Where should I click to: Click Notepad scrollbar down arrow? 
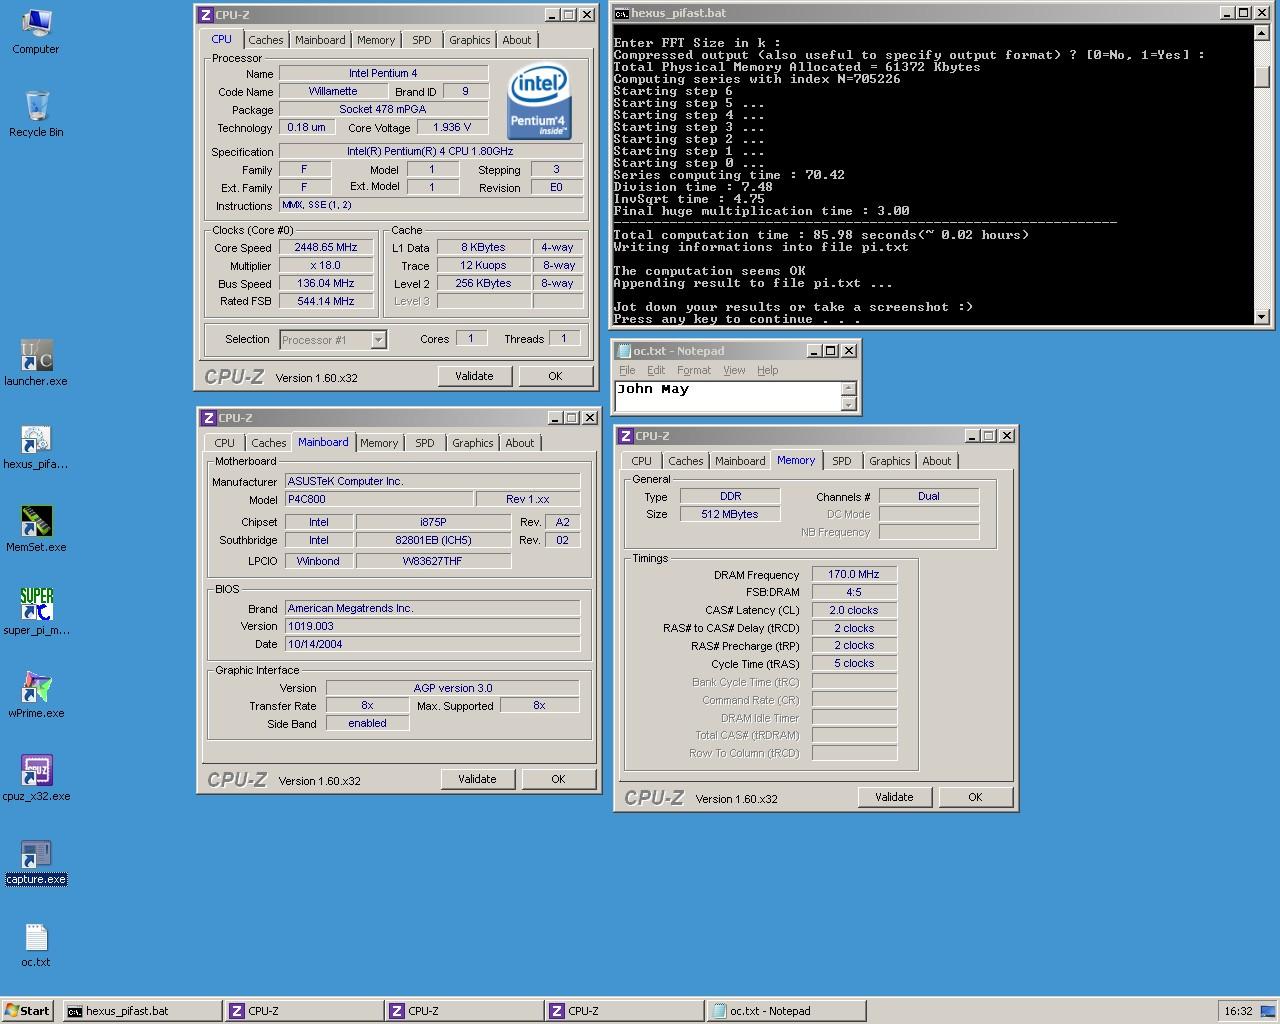849,404
